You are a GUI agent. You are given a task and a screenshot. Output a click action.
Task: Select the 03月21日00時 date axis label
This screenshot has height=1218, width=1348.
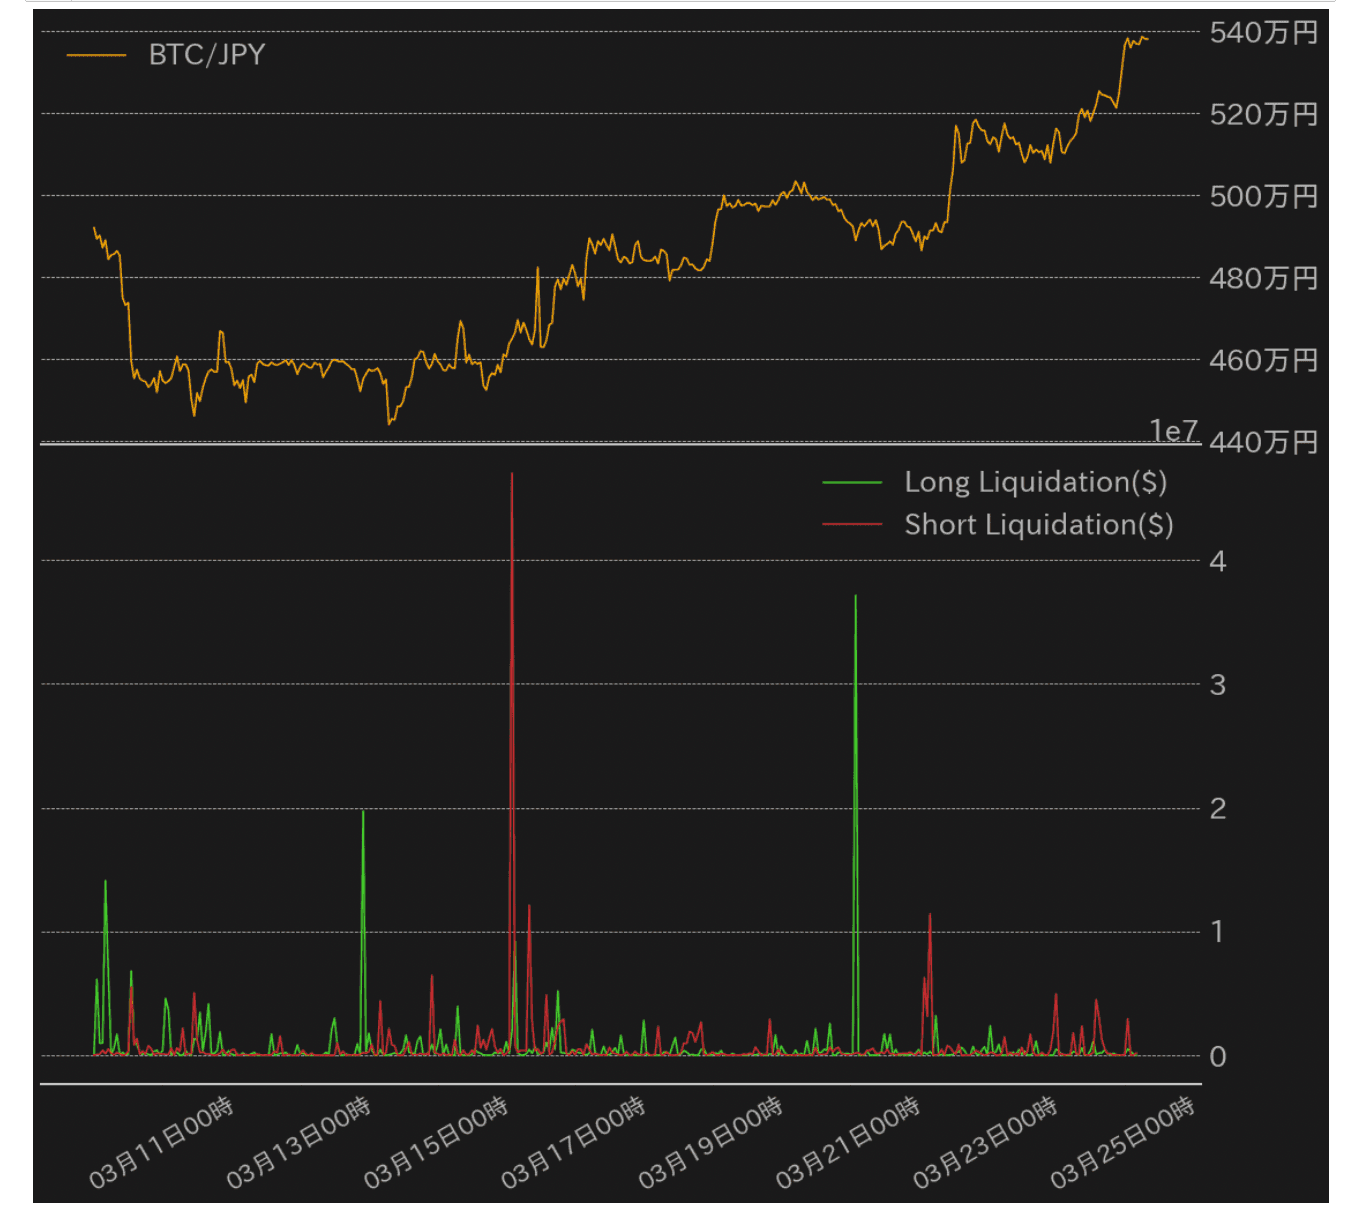coord(848,1142)
